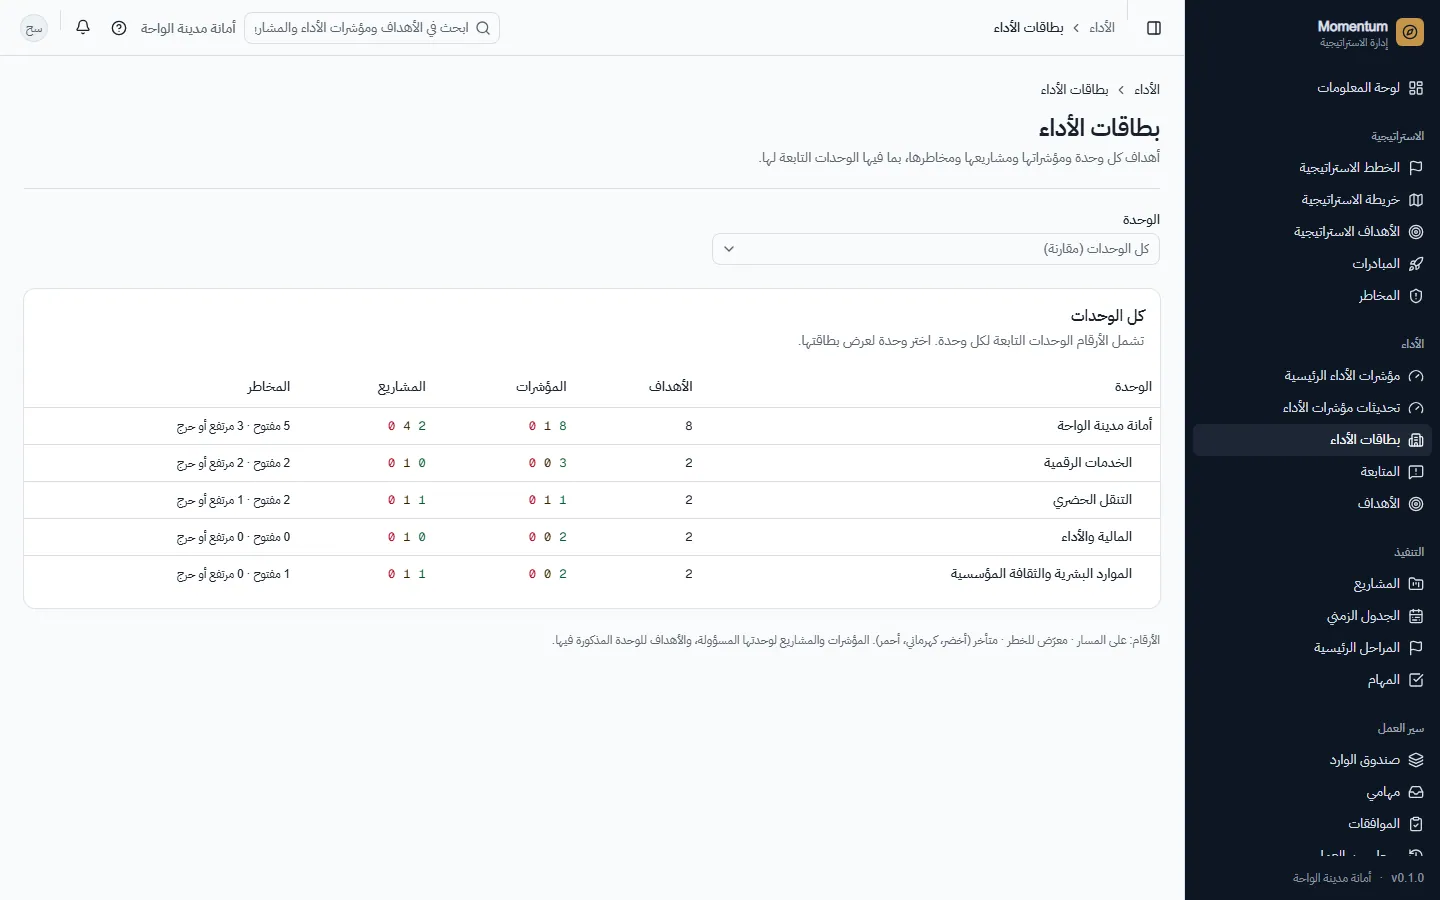Click the المخاطر shield icon
The width and height of the screenshot is (1440, 900).
click(1416, 296)
